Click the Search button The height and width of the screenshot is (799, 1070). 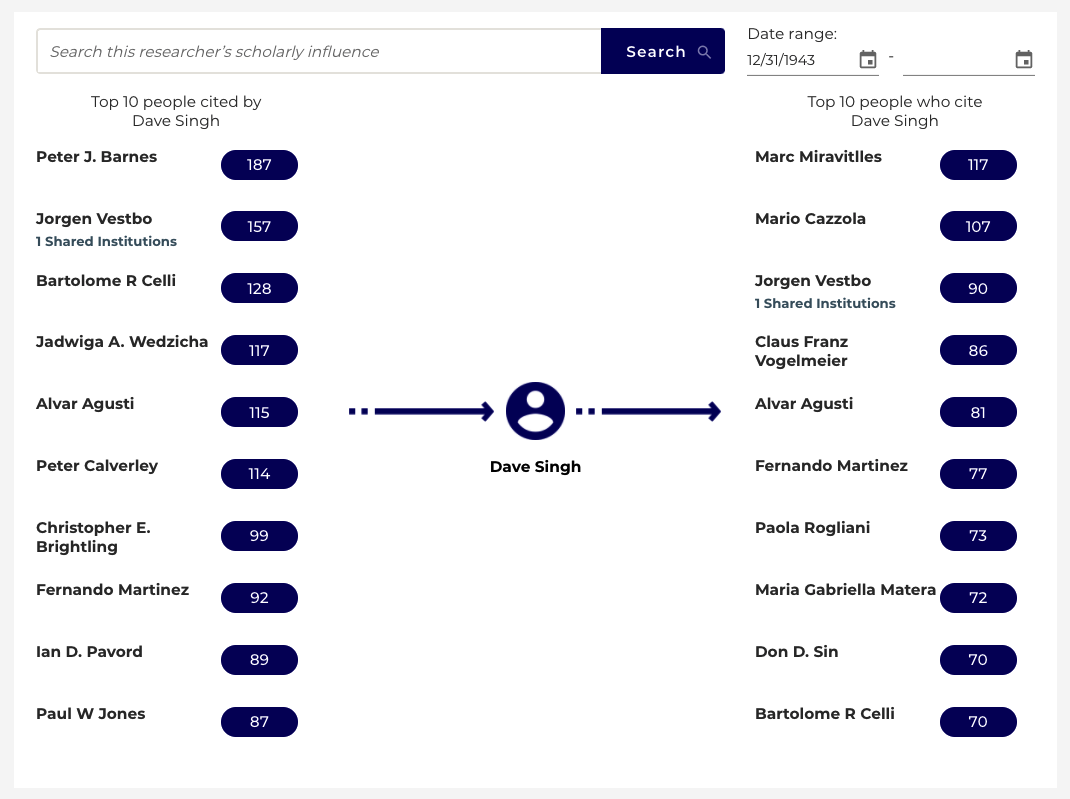click(663, 51)
